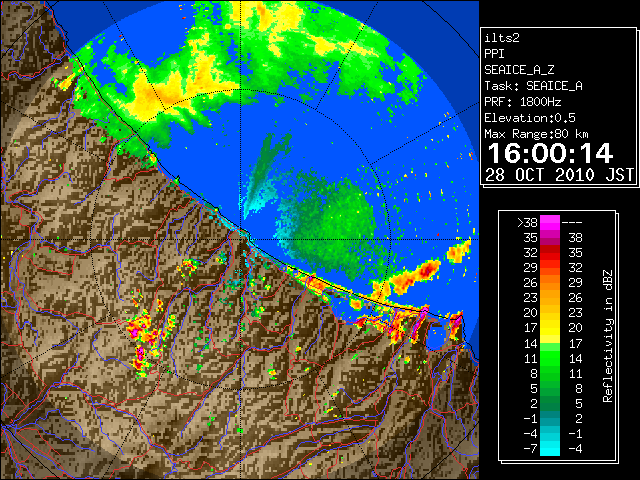Image resolution: width=640 pixels, height=480 pixels.
Task: Click the 'PPI' scan type text
Action: (494, 54)
